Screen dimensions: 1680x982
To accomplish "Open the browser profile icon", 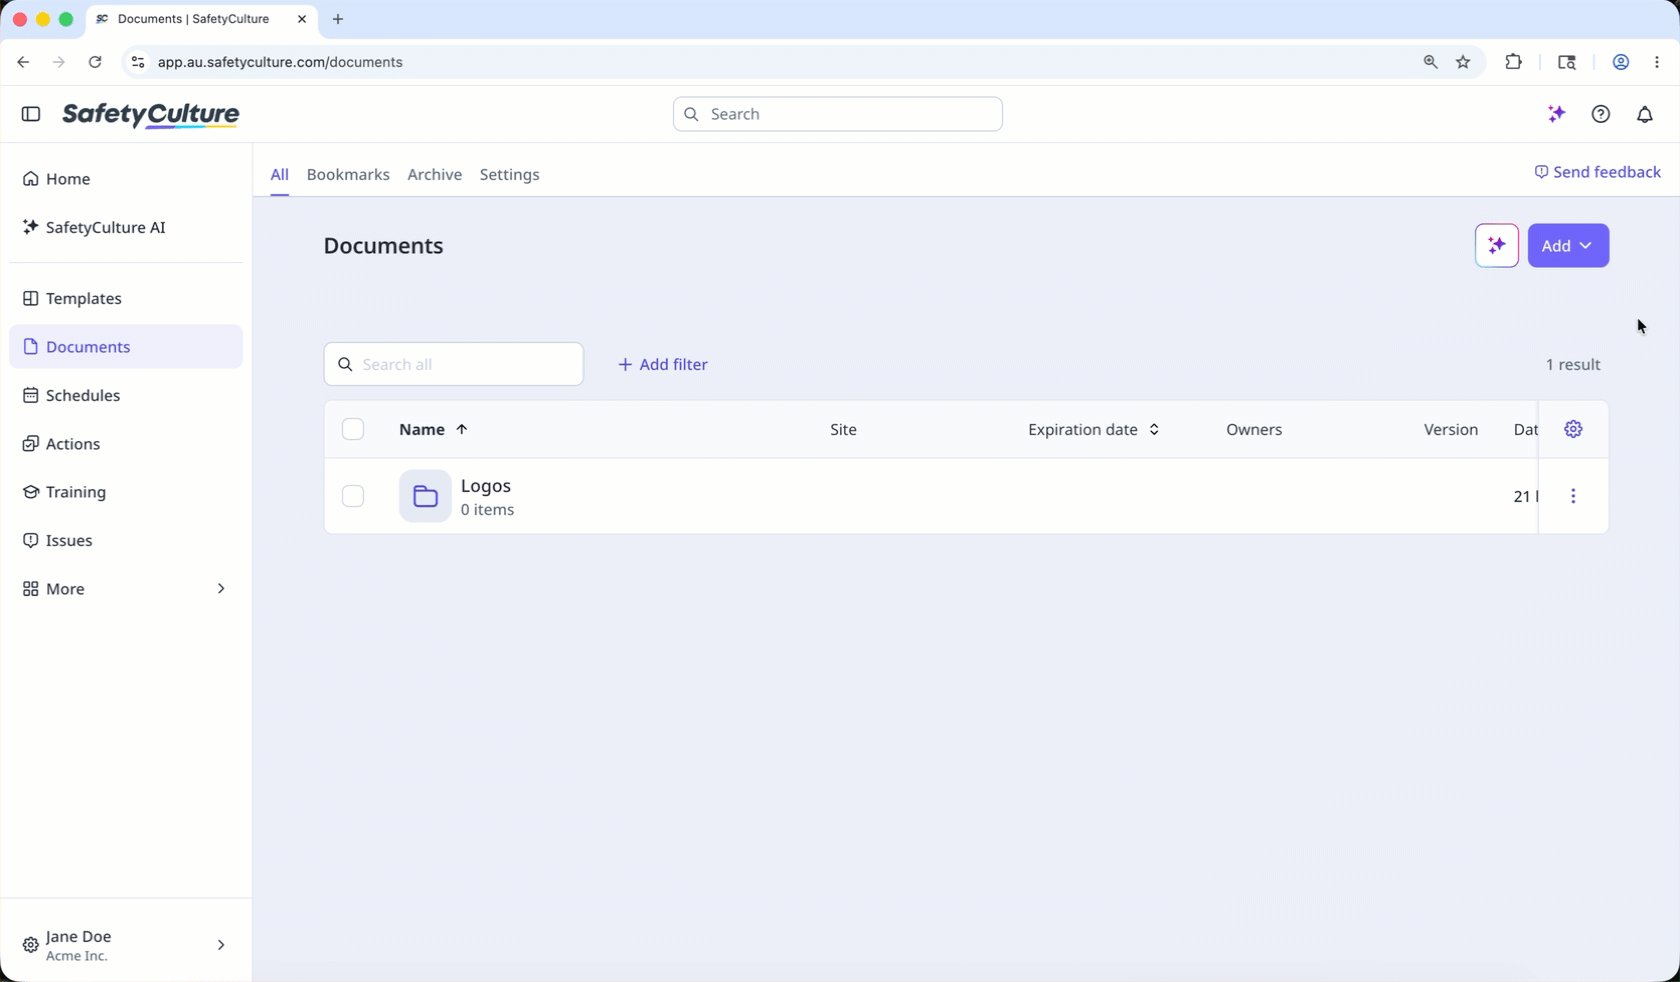I will pos(1621,62).
